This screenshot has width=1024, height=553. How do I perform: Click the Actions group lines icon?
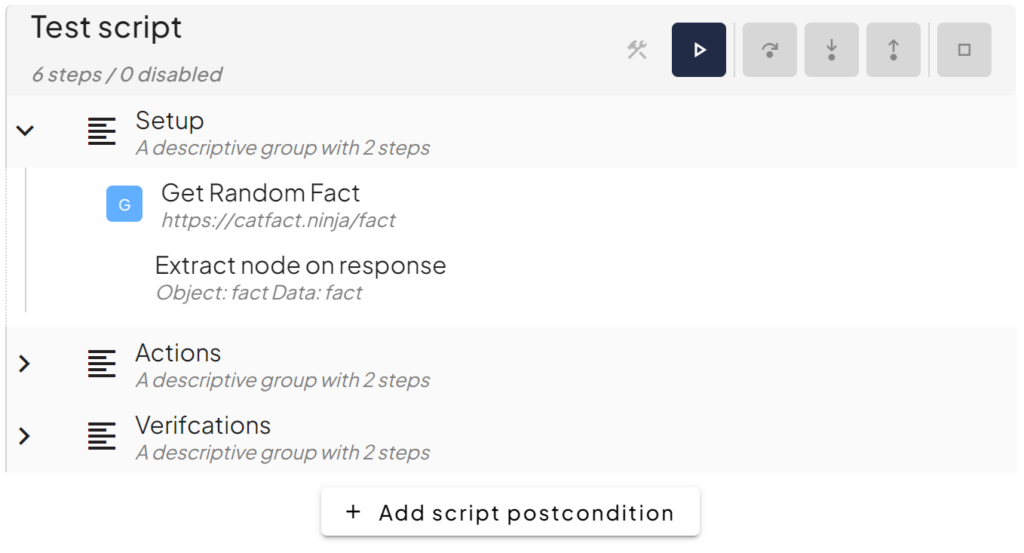(102, 364)
